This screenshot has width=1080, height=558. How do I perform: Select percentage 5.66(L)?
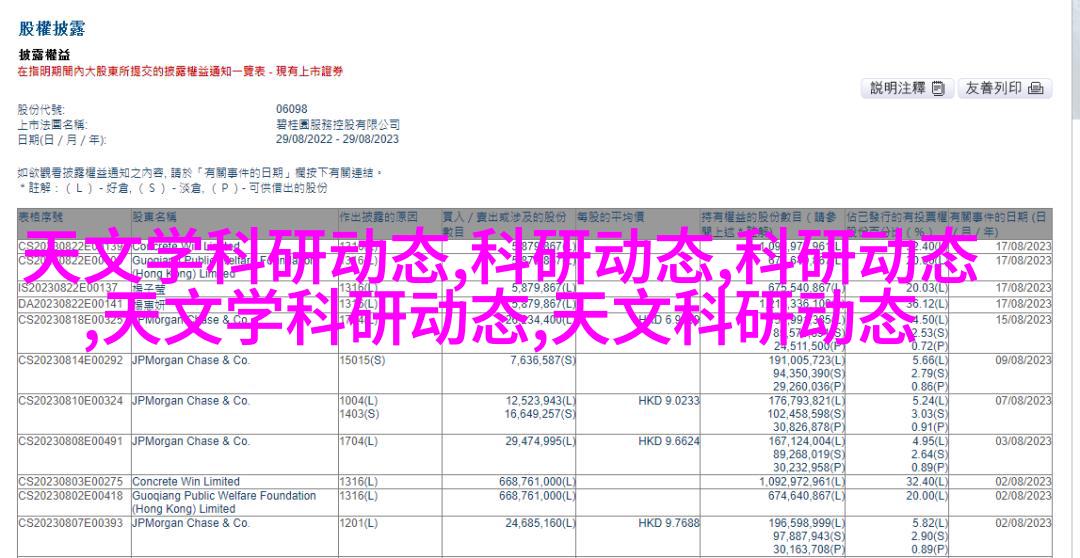931,360
